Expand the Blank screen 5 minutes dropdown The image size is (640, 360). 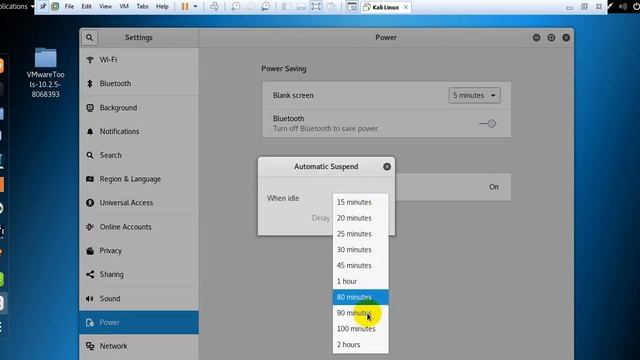pyautogui.click(x=474, y=96)
